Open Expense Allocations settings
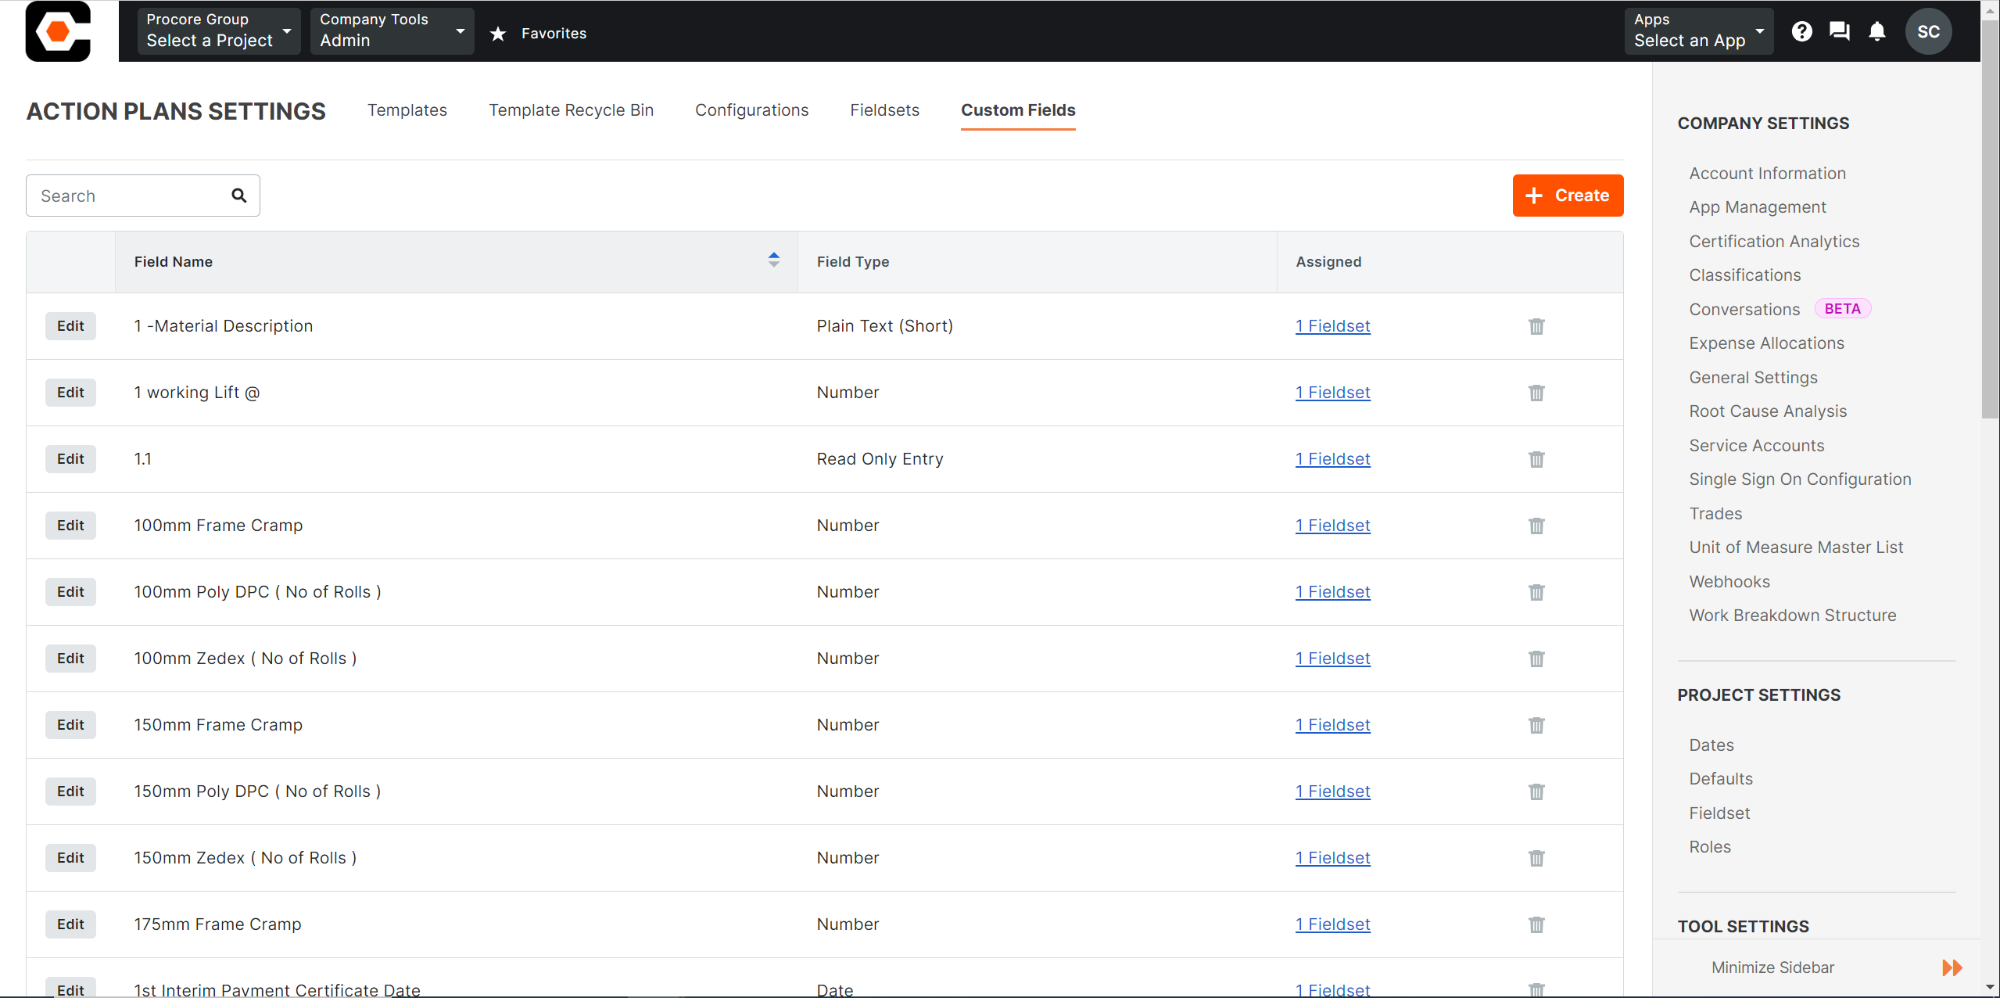This screenshot has height=998, width=2000. pos(1766,343)
